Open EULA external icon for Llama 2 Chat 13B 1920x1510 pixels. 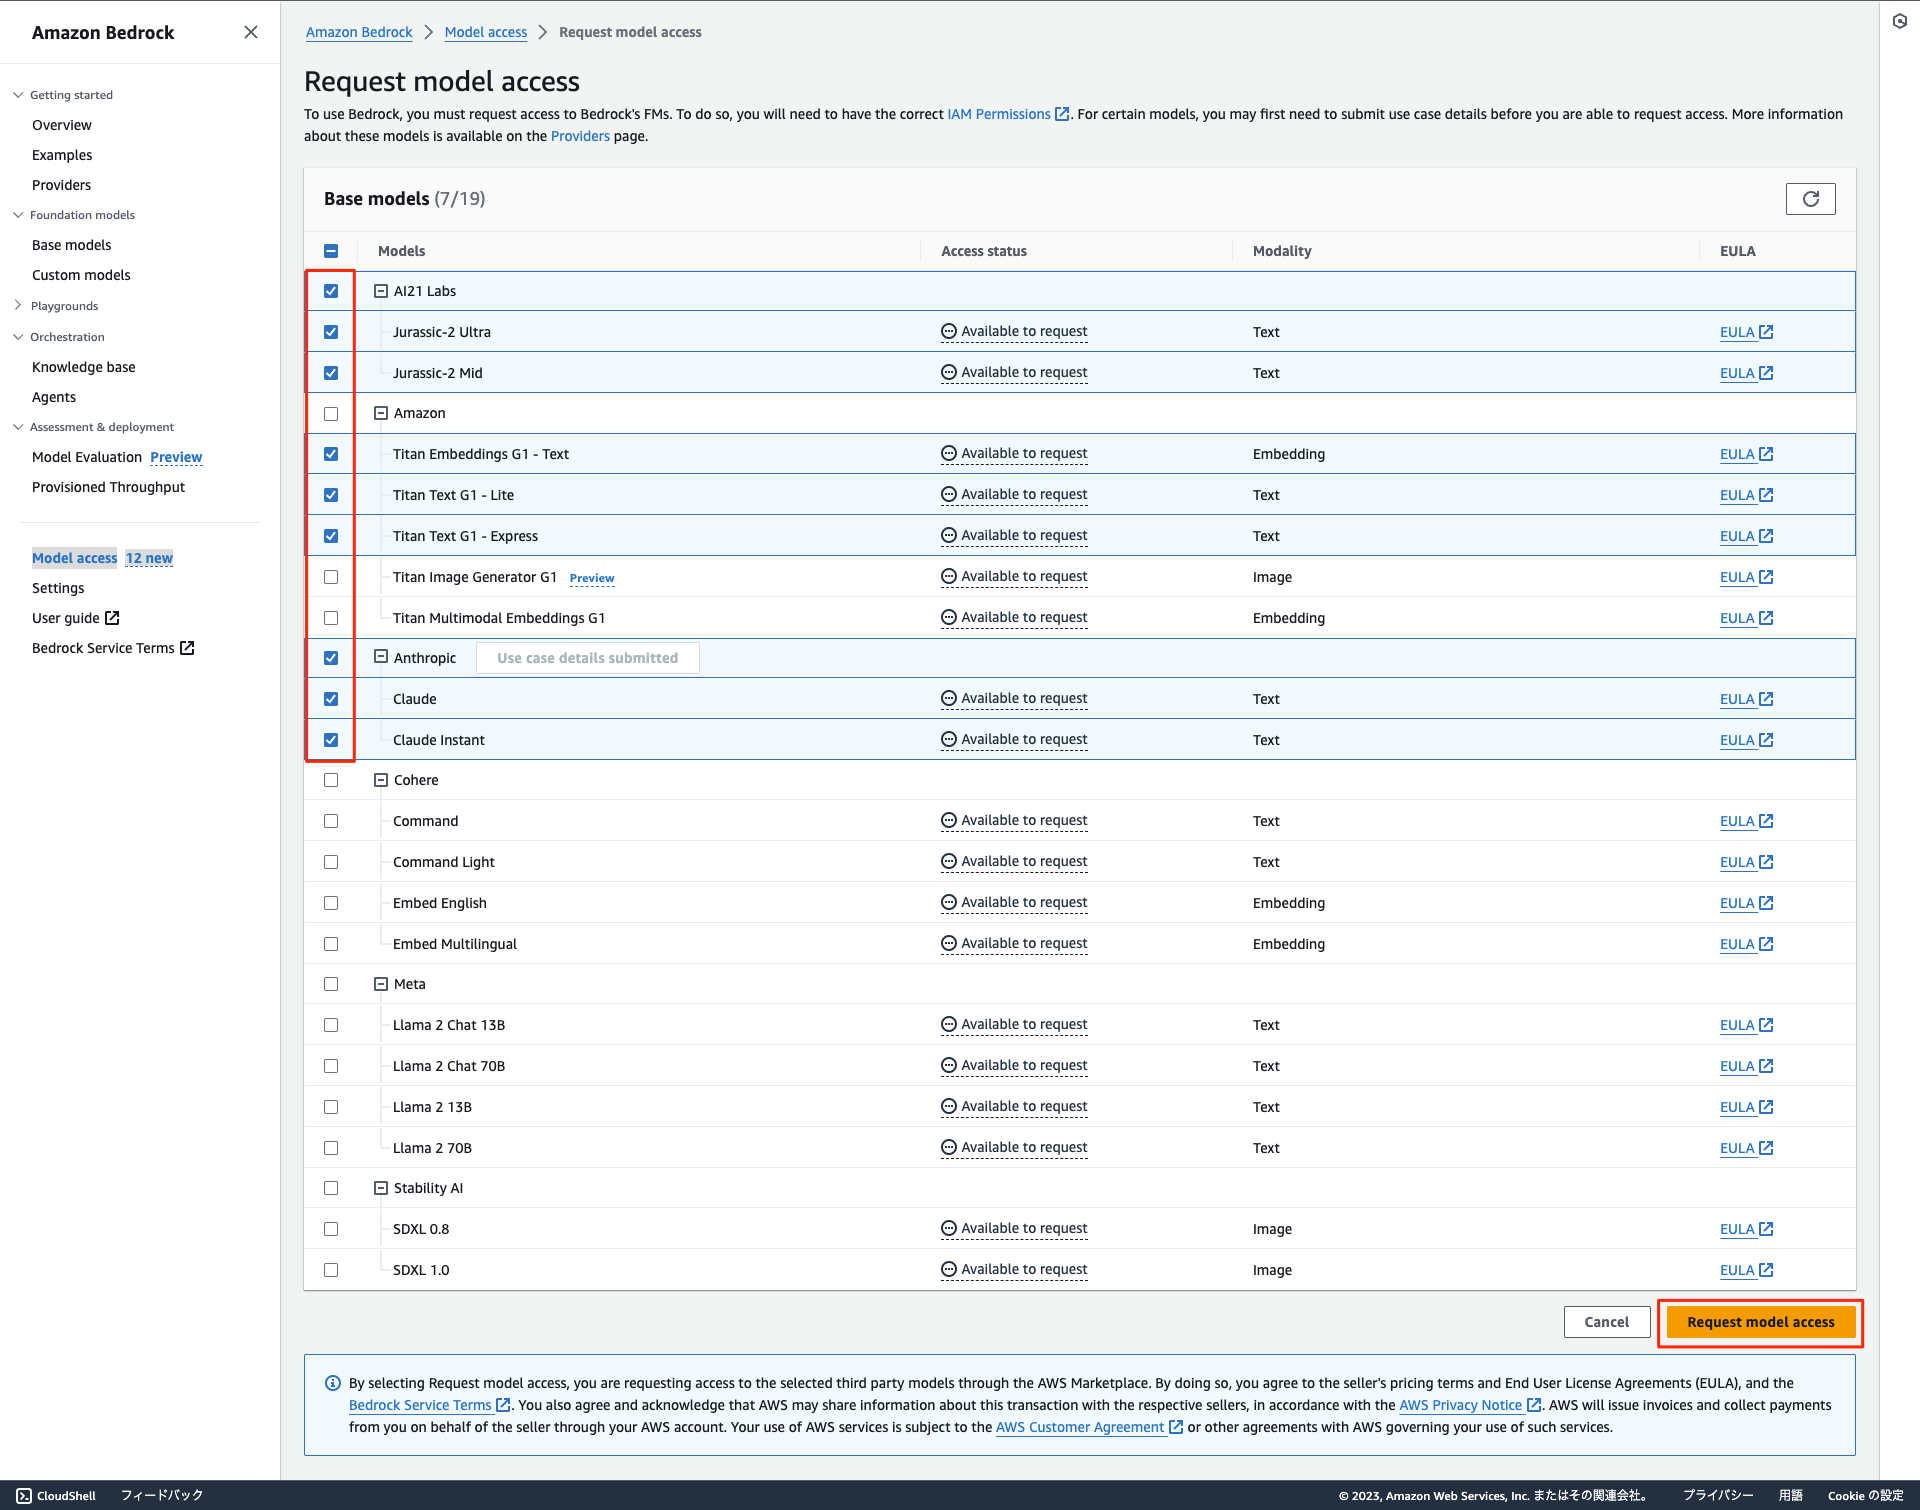[x=1766, y=1025]
